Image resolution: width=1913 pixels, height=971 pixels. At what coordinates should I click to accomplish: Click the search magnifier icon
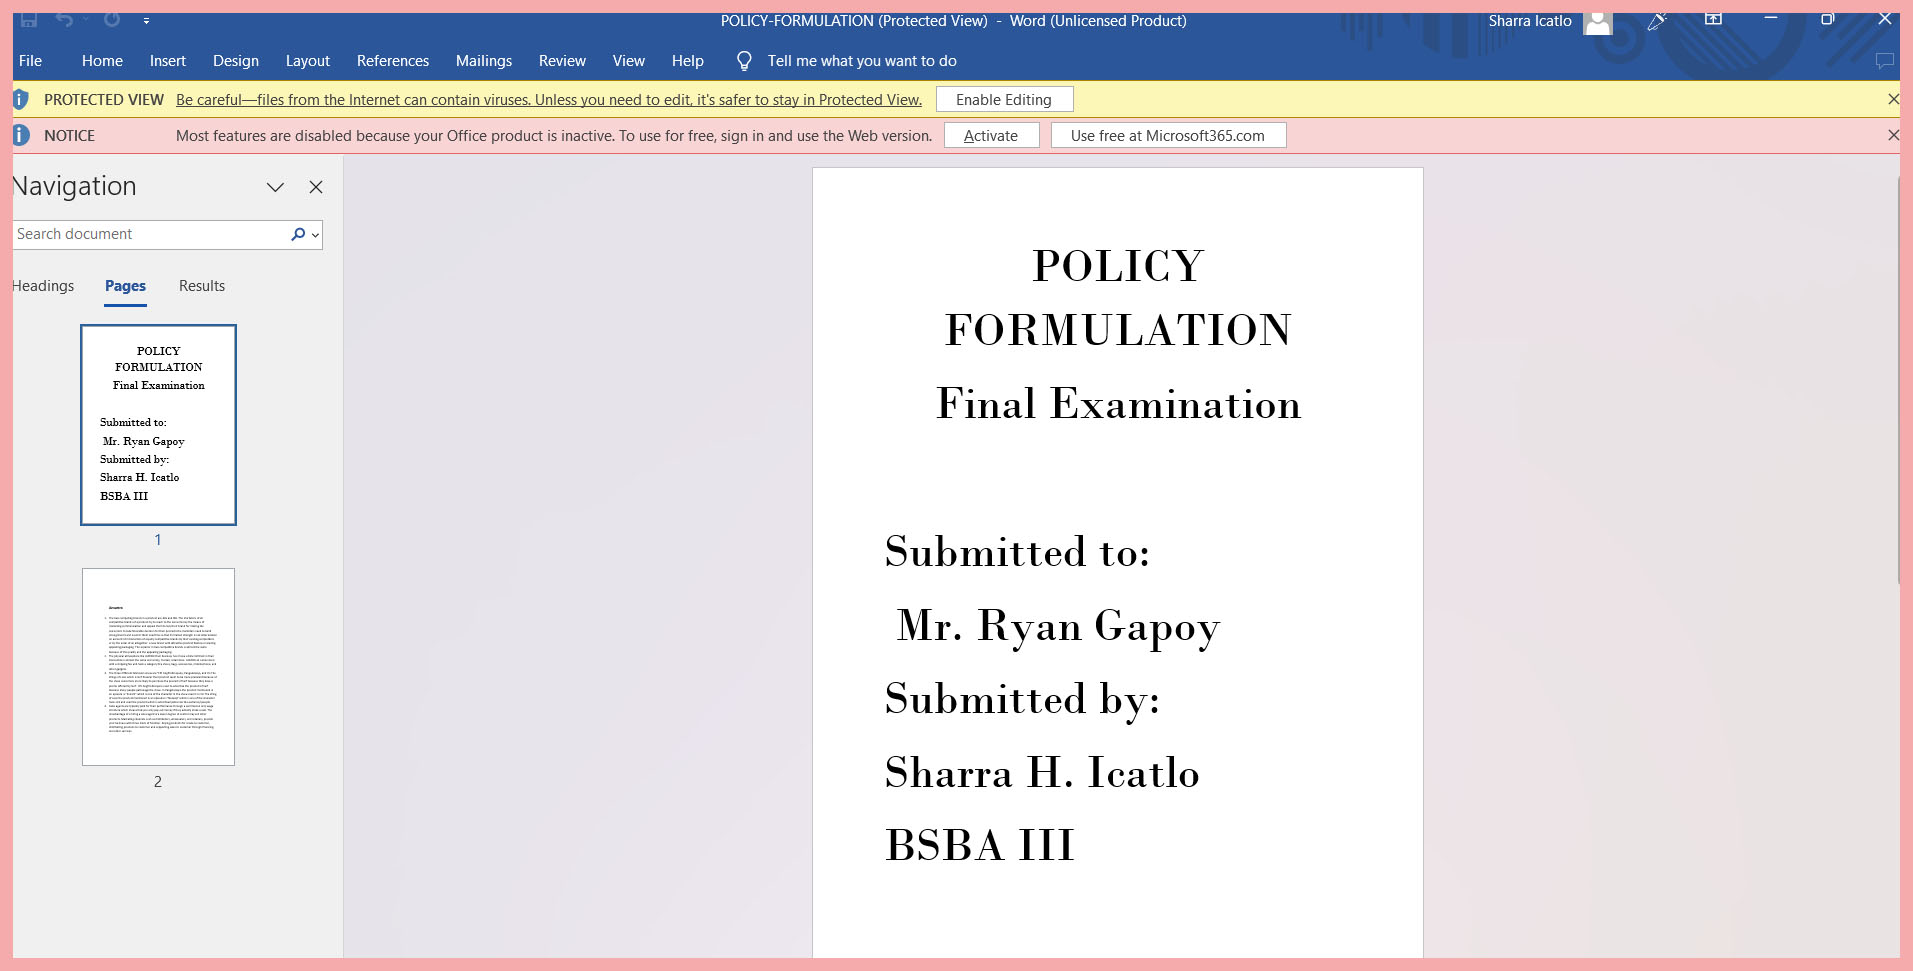[x=298, y=234]
